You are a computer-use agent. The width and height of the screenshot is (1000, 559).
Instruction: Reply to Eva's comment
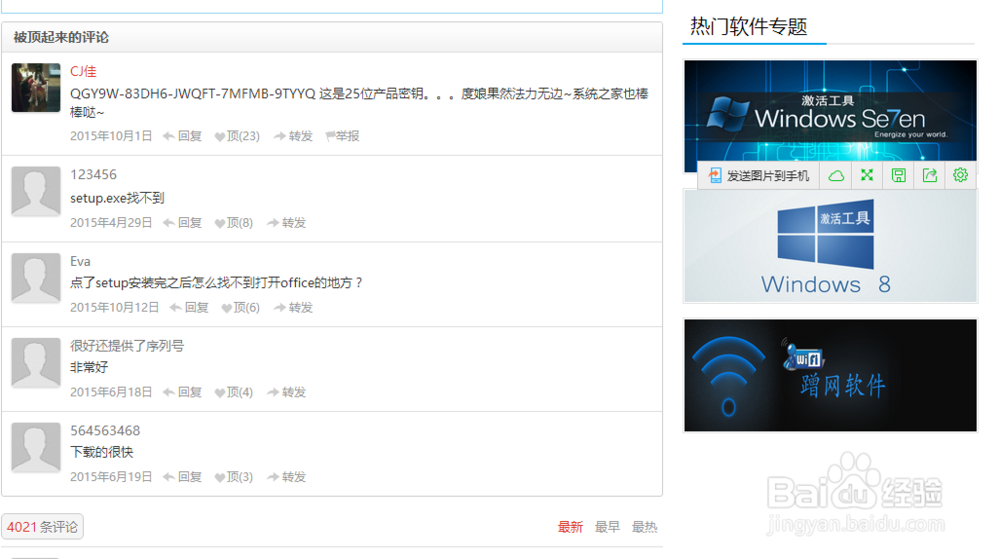[189, 307]
